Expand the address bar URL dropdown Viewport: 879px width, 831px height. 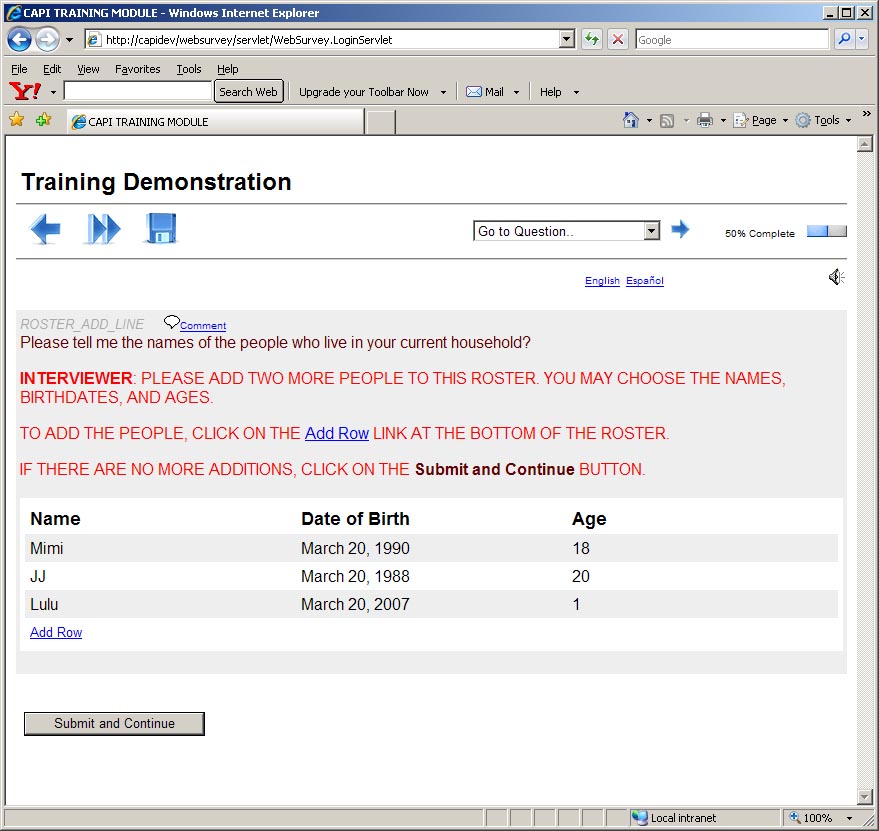tap(567, 40)
